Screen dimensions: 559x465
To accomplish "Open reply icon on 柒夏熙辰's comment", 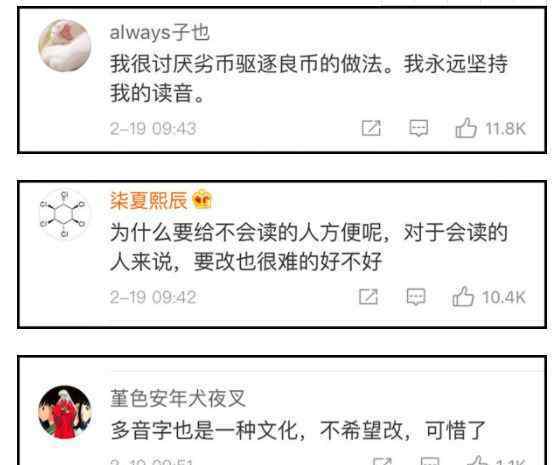I will click(x=416, y=297).
